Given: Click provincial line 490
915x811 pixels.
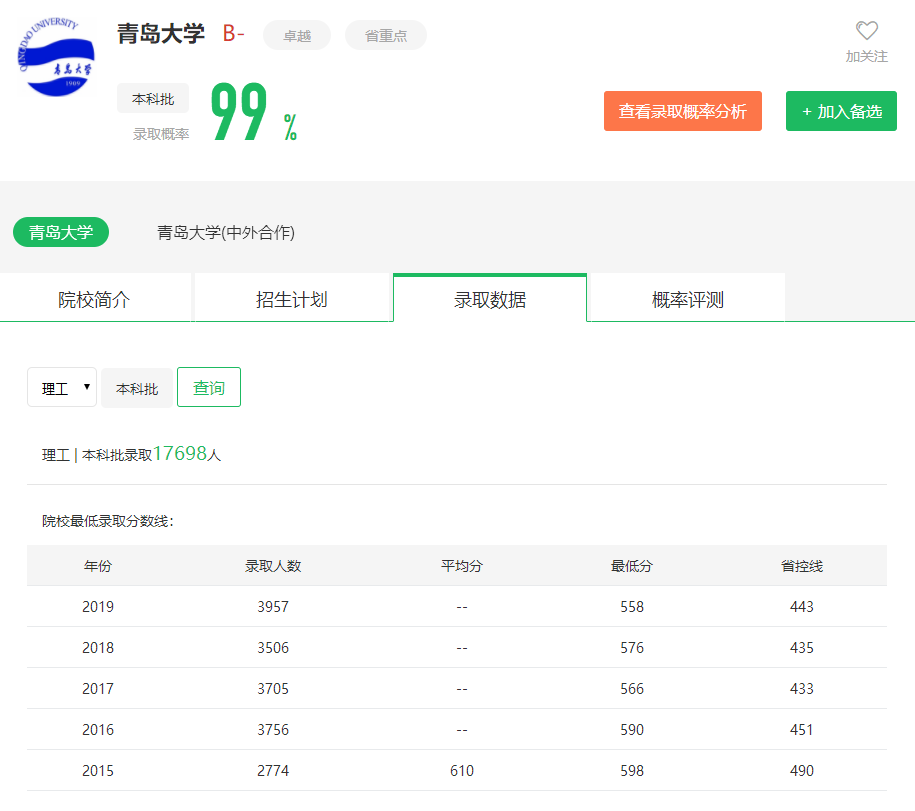Looking at the screenshot, I should coord(802,771).
